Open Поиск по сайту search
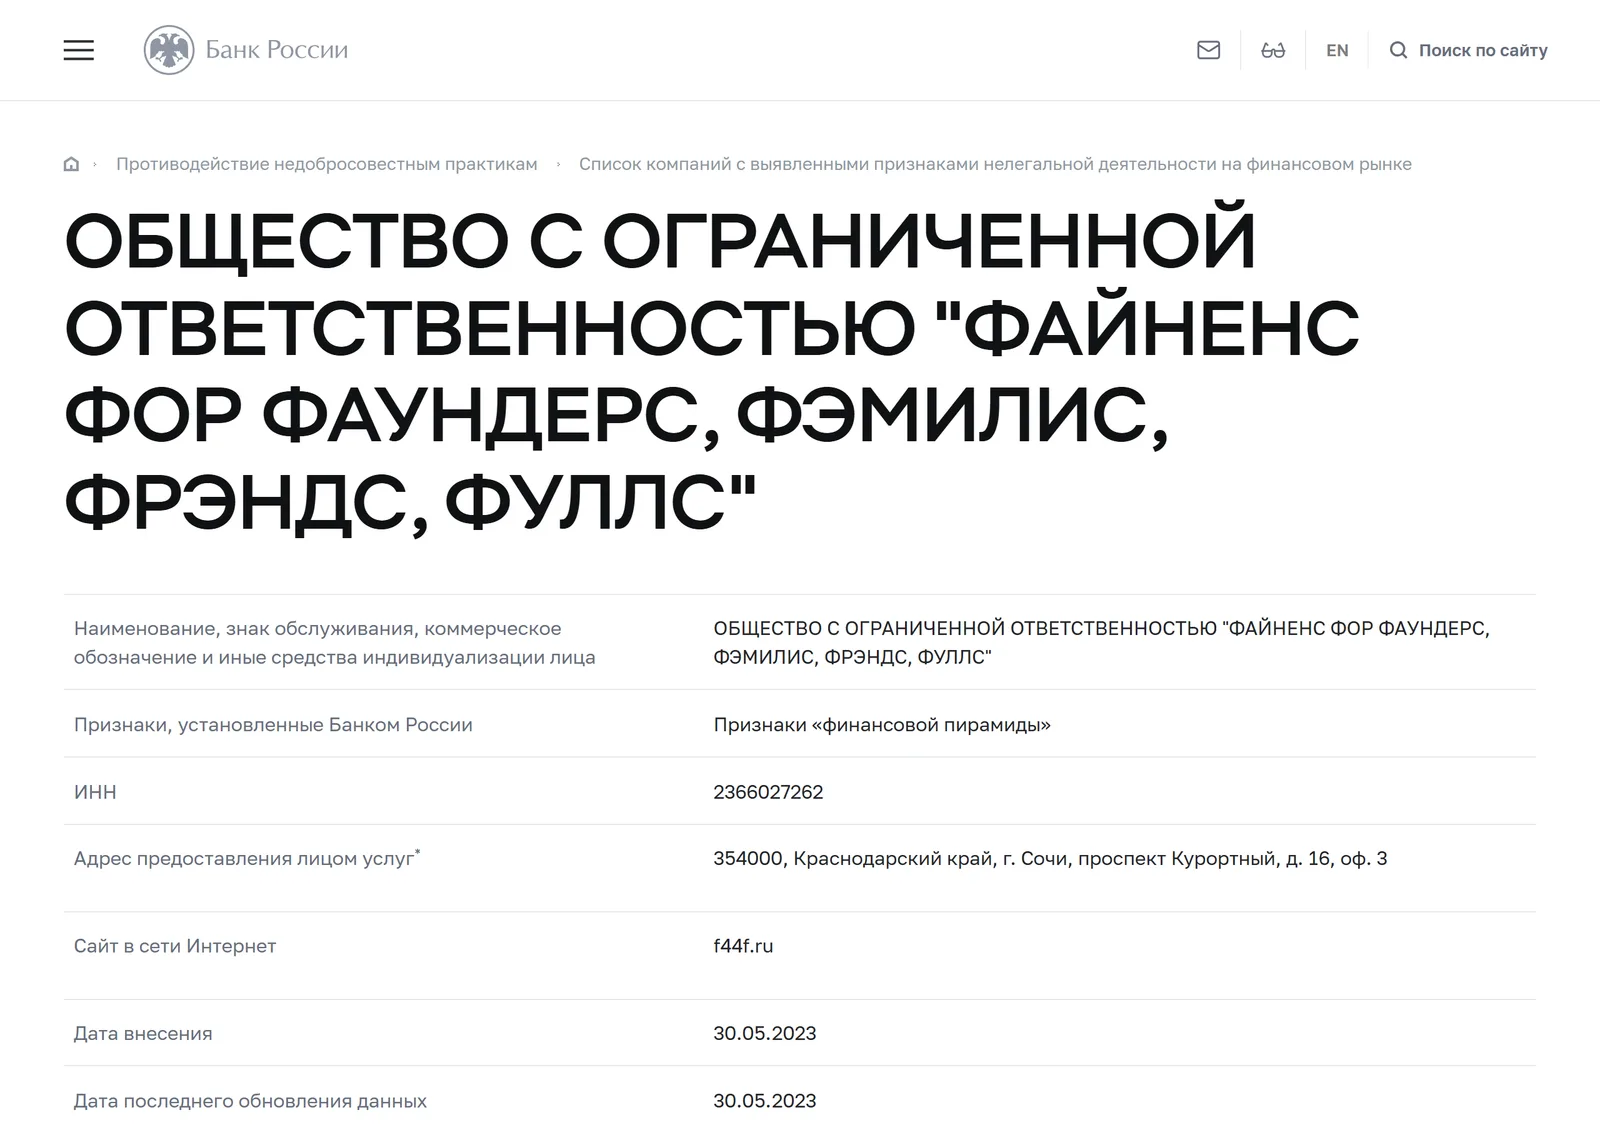Image resolution: width=1600 pixels, height=1125 pixels. (1468, 50)
